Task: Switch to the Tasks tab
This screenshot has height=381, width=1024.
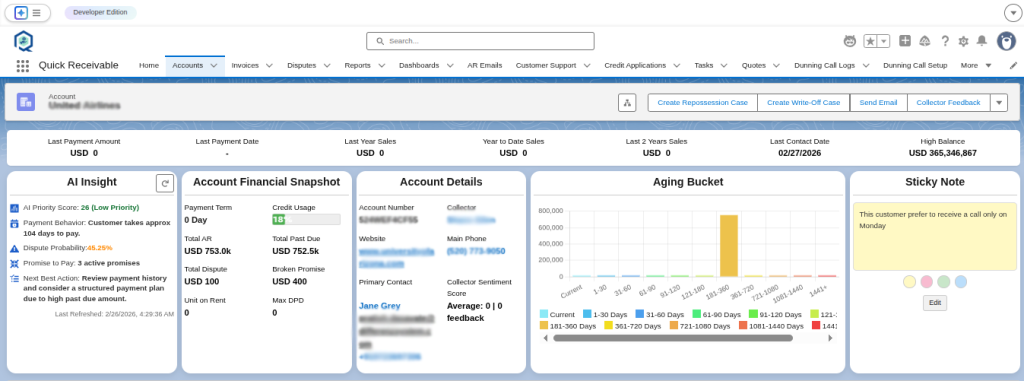Action: pos(703,65)
